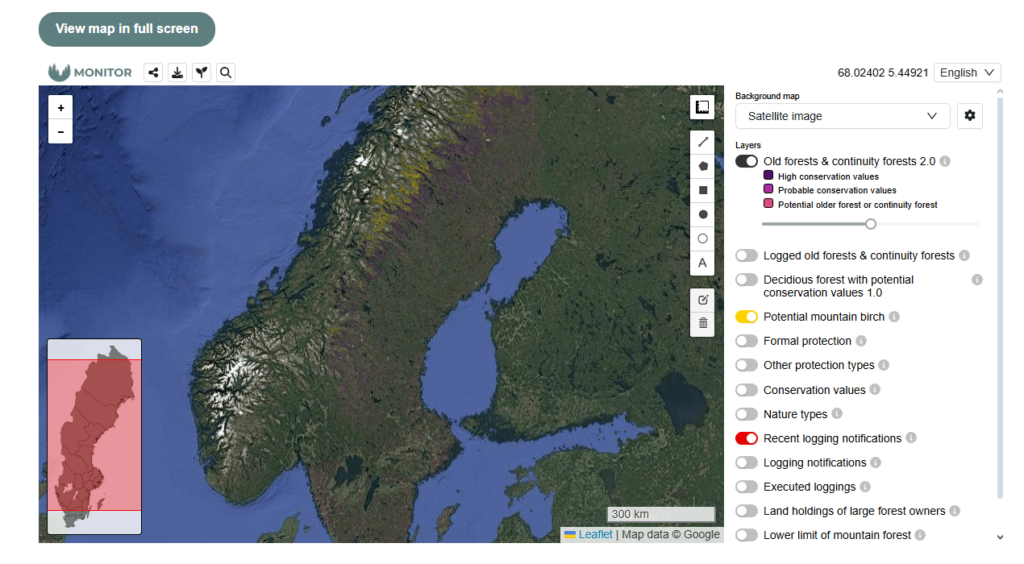Open the map search magnifier
The width and height of the screenshot is (1024, 564).
(x=226, y=72)
